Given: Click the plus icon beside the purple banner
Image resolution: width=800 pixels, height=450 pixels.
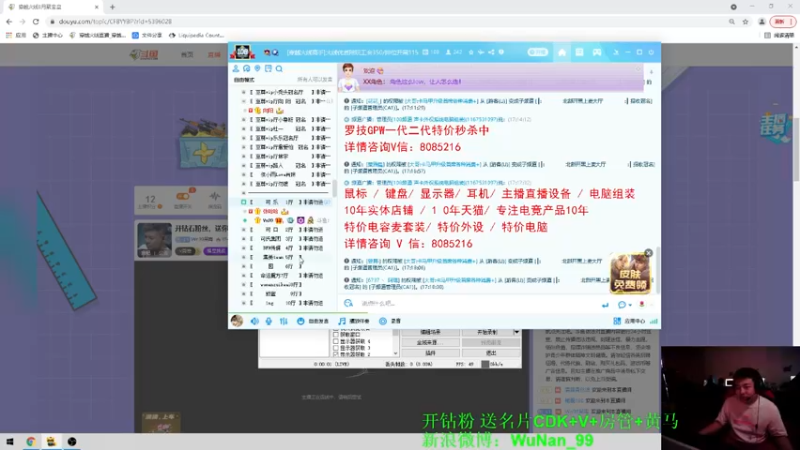Looking at the screenshot, I should coord(651,72).
